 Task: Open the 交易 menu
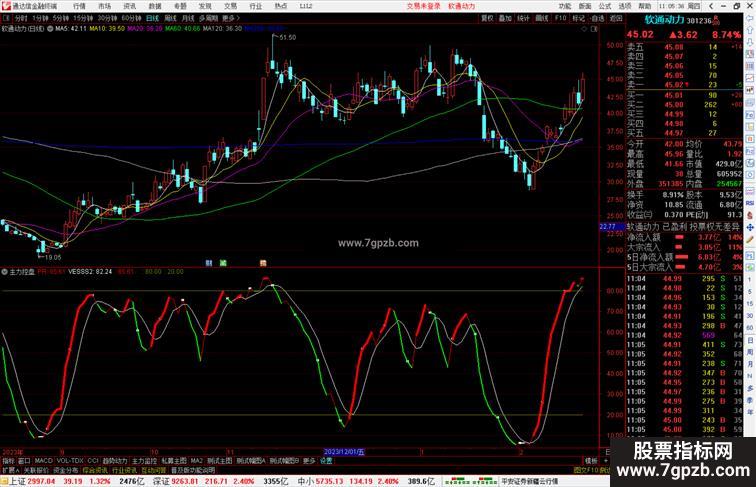230,6
